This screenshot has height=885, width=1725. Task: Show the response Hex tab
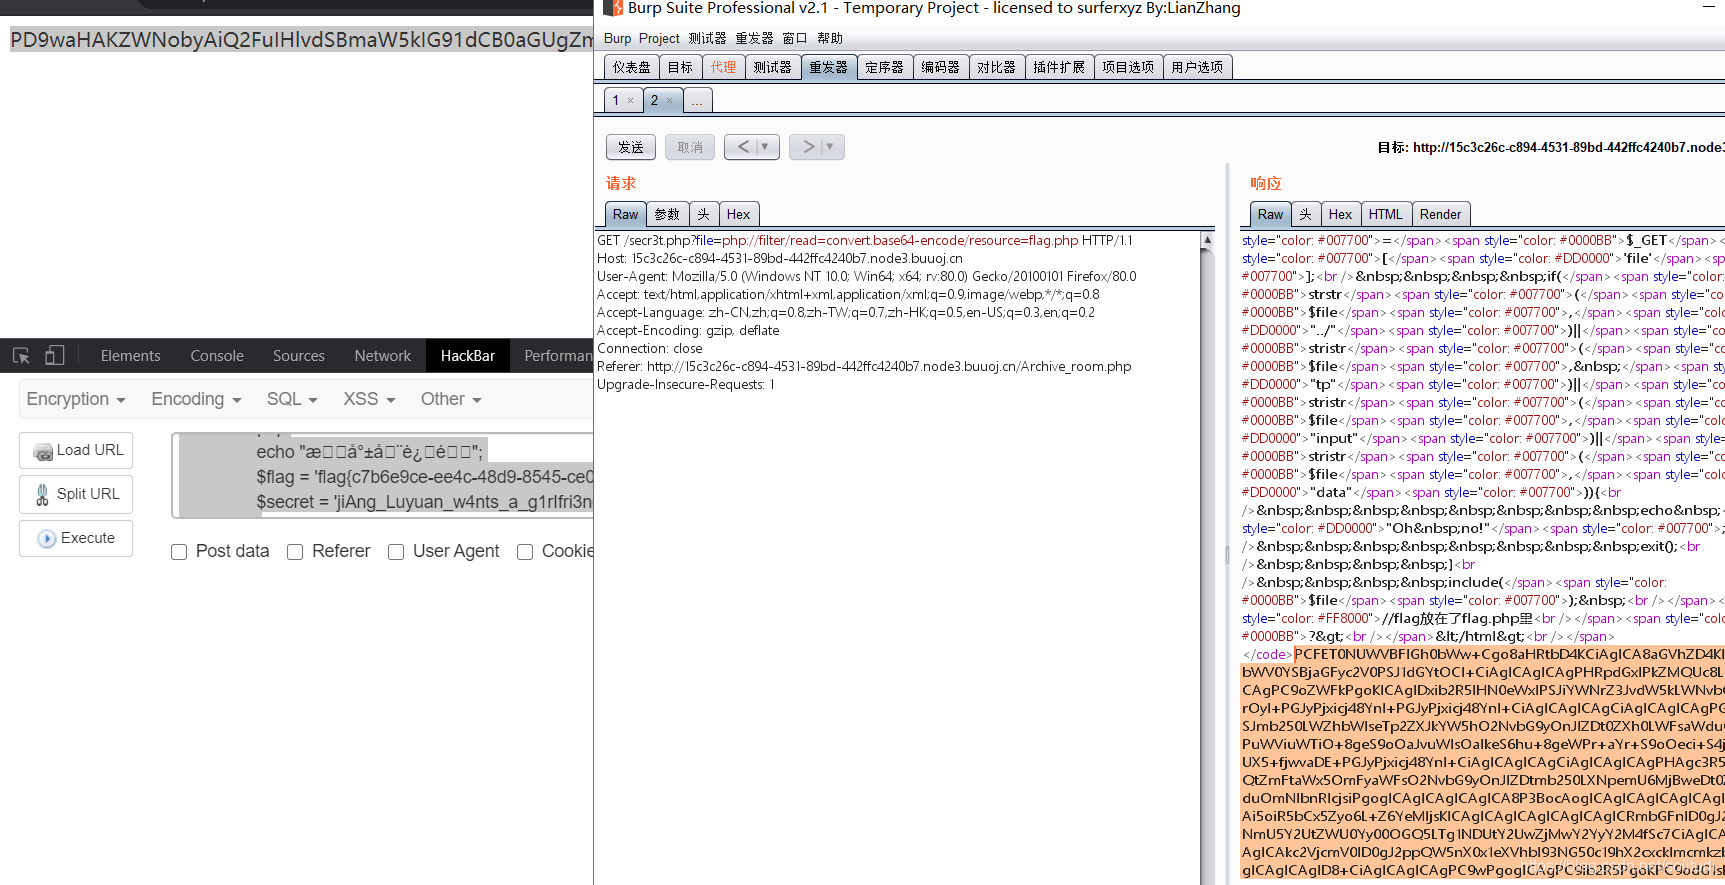pos(1340,214)
